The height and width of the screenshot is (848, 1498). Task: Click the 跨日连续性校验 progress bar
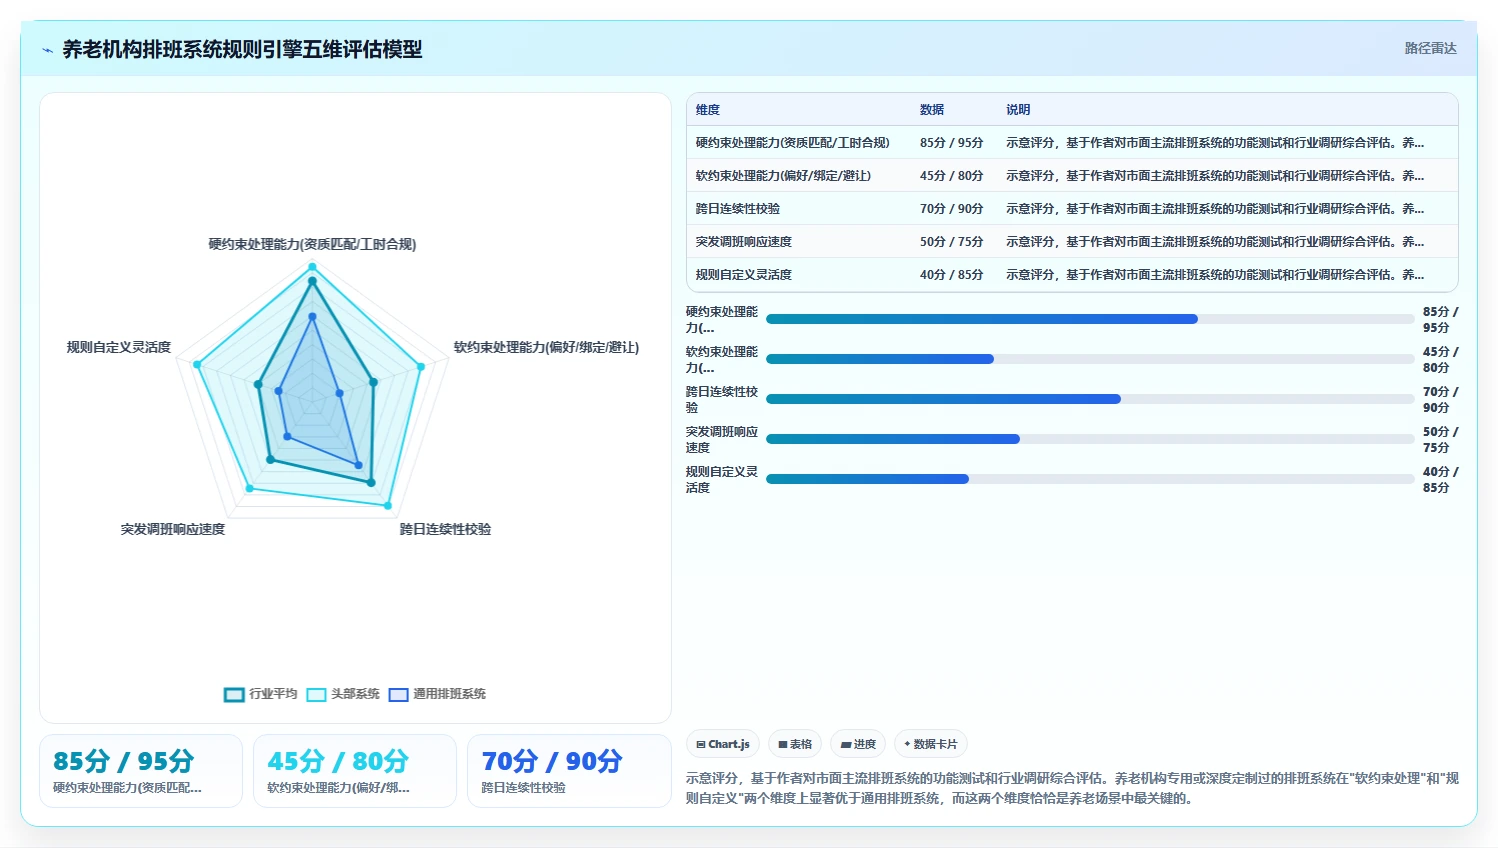(x=1090, y=399)
